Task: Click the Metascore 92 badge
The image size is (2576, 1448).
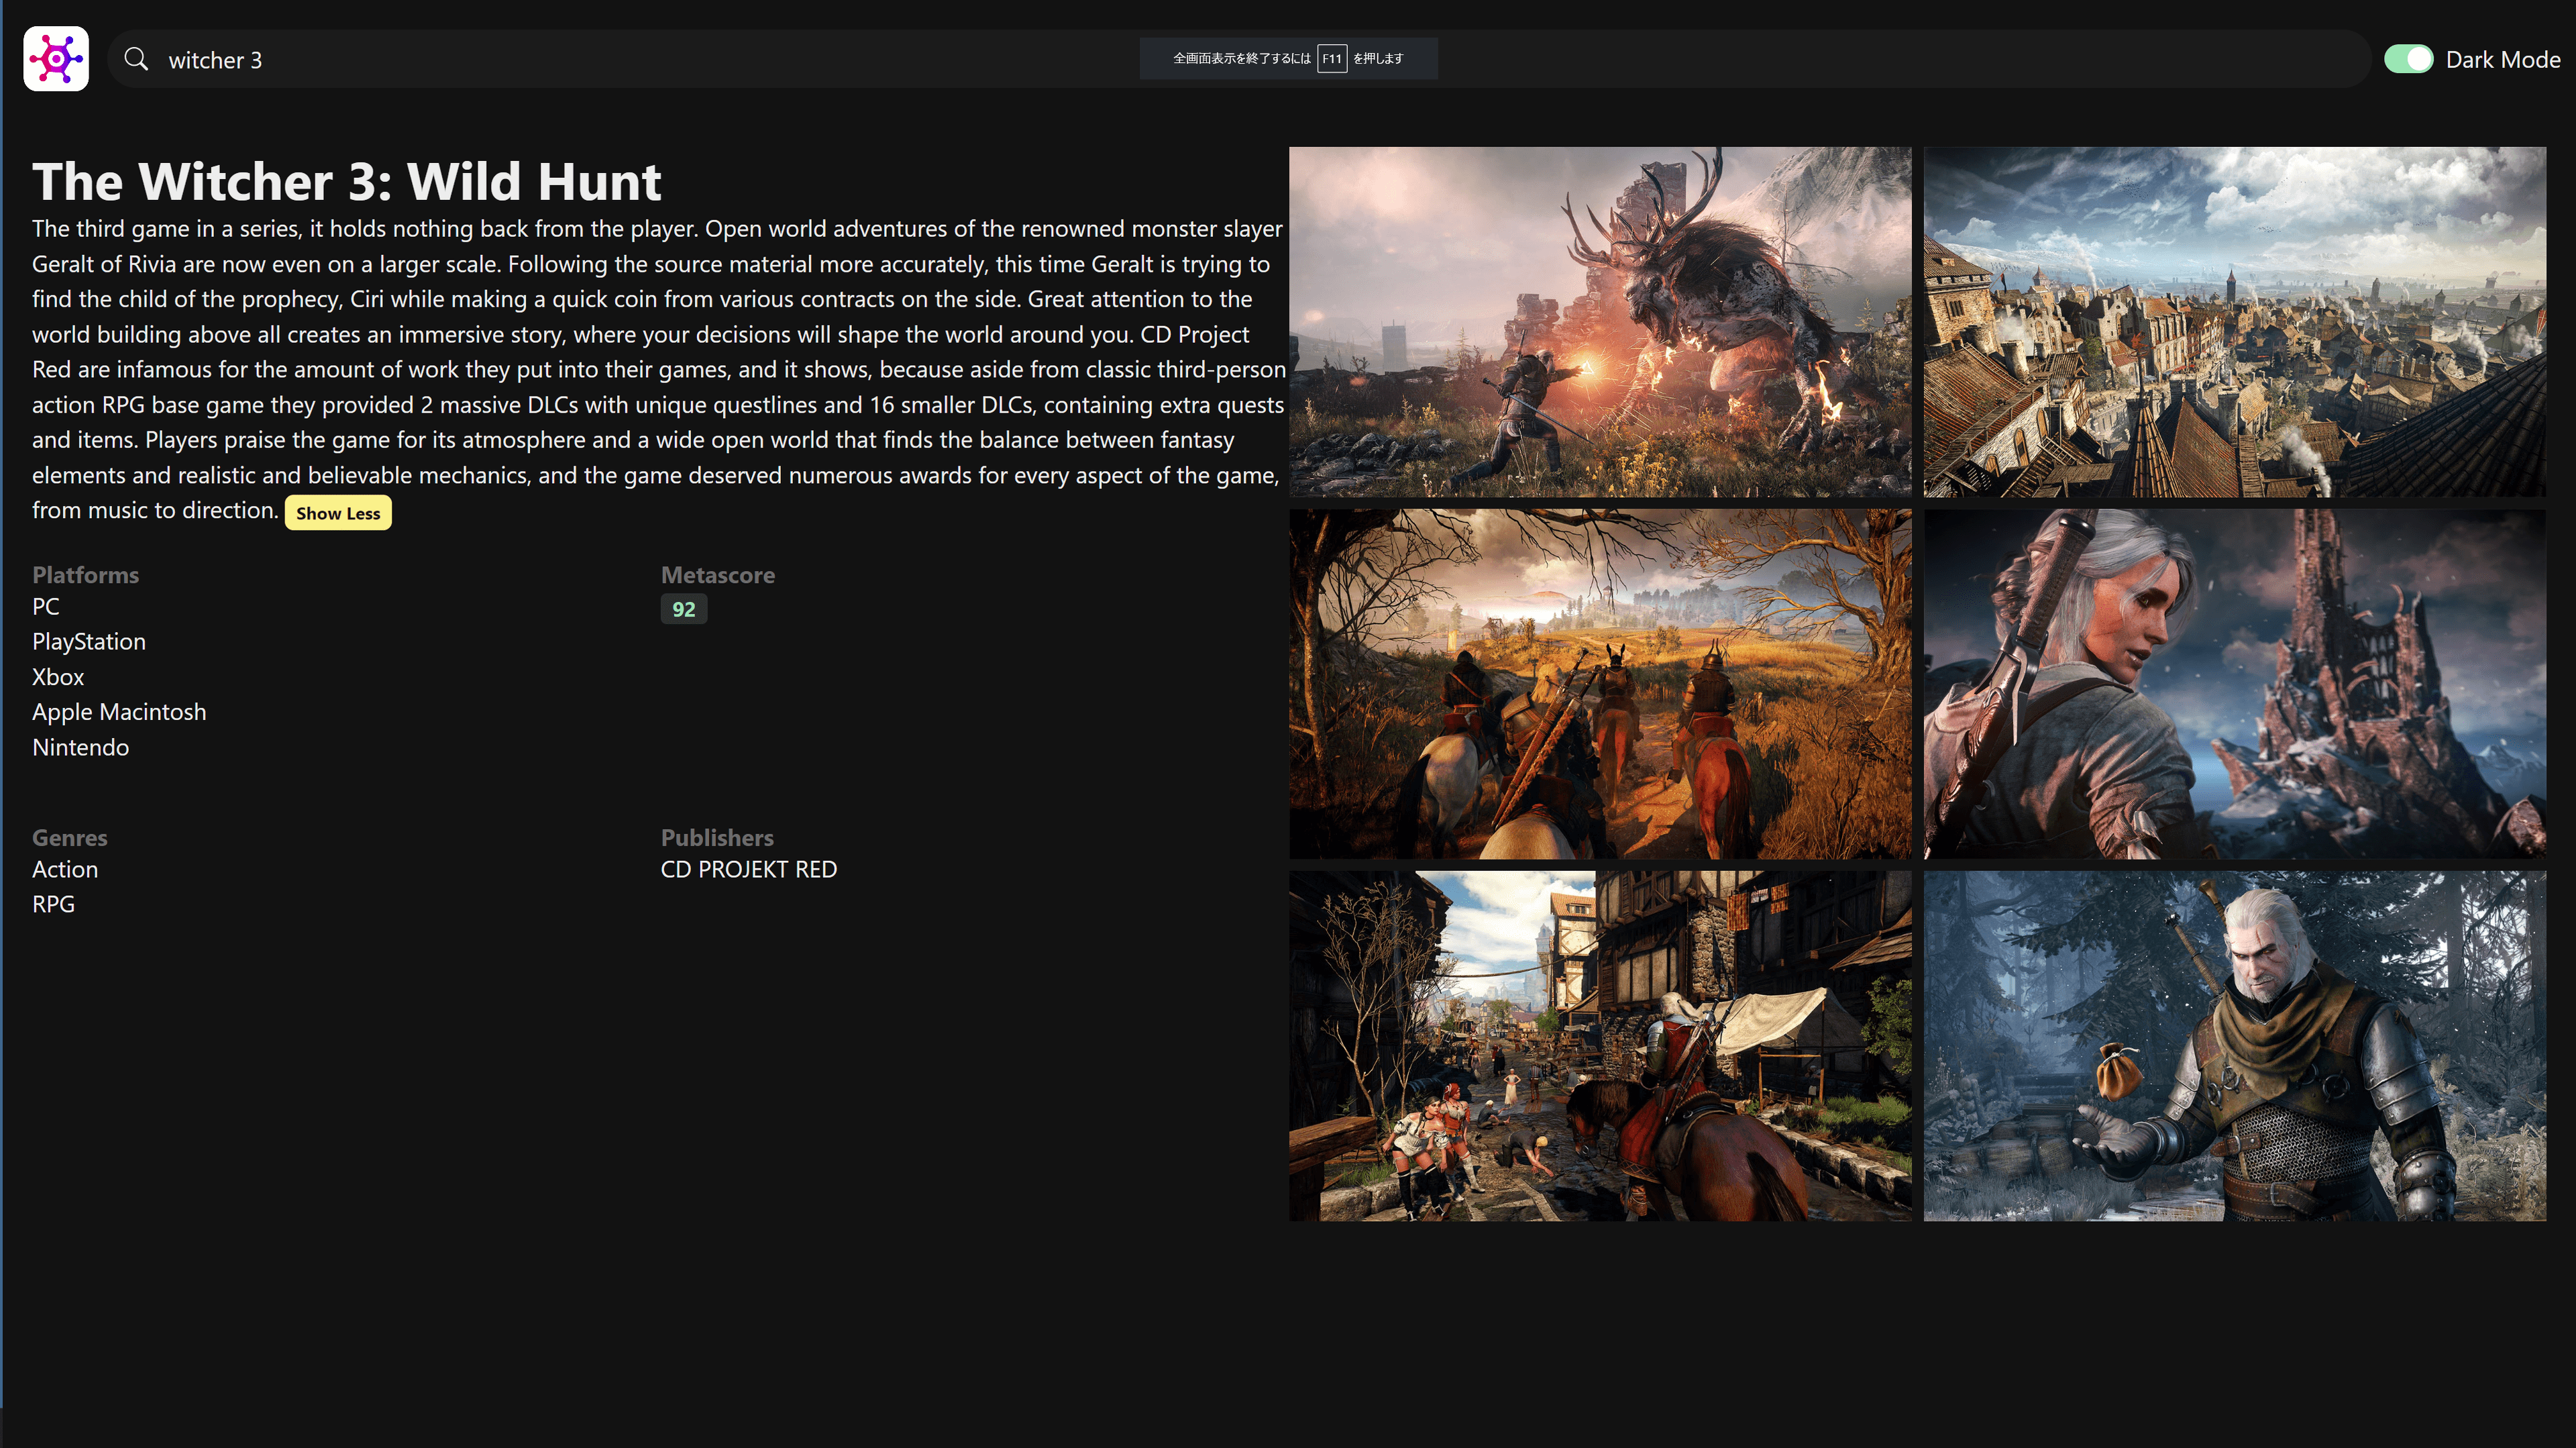Action: click(x=684, y=609)
